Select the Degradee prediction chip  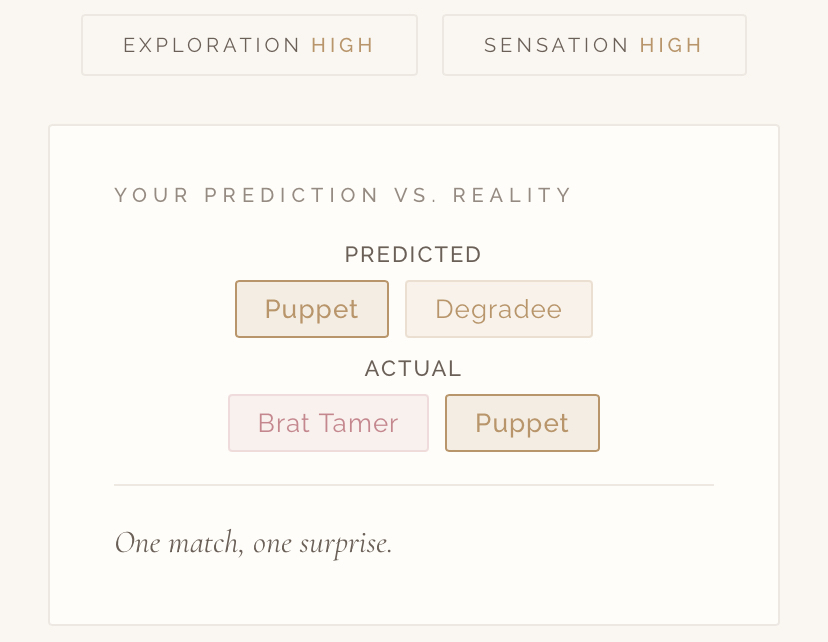(499, 309)
